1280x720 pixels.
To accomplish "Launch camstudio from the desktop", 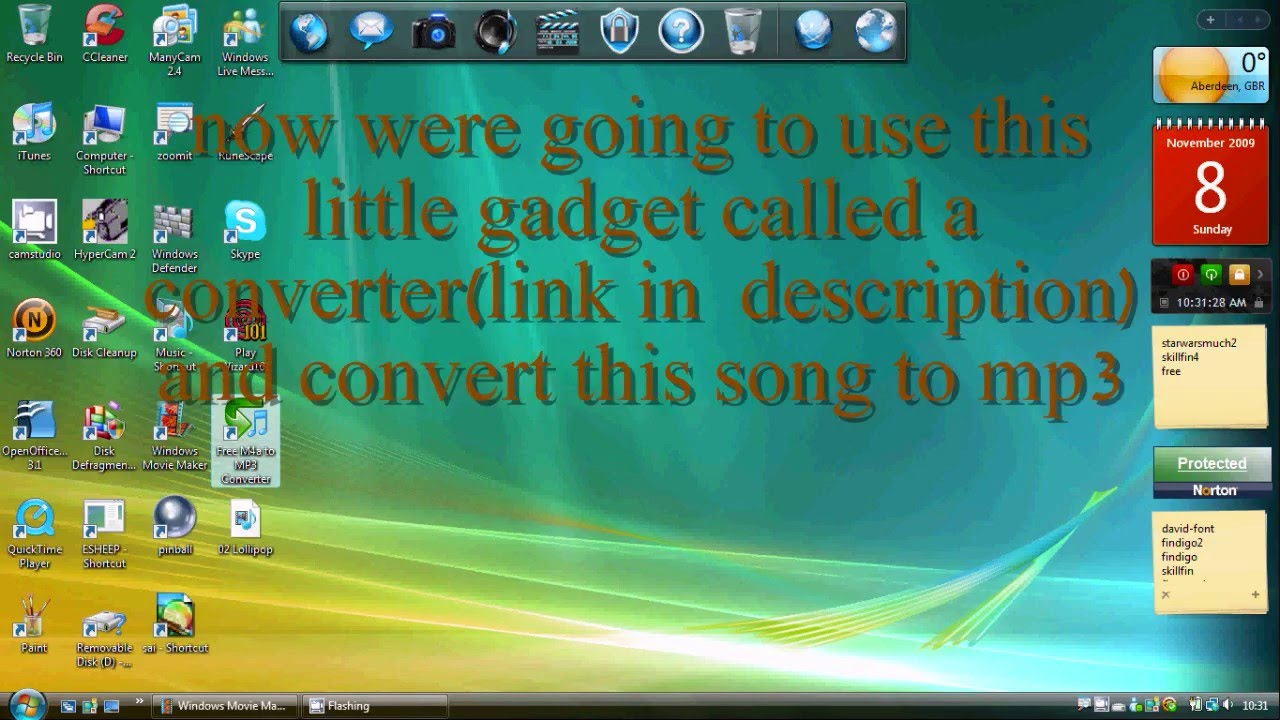I will [34, 230].
